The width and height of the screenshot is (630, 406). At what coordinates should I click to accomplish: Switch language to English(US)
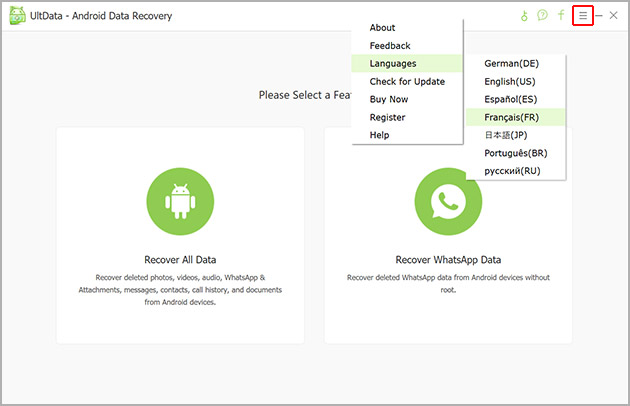pos(515,82)
